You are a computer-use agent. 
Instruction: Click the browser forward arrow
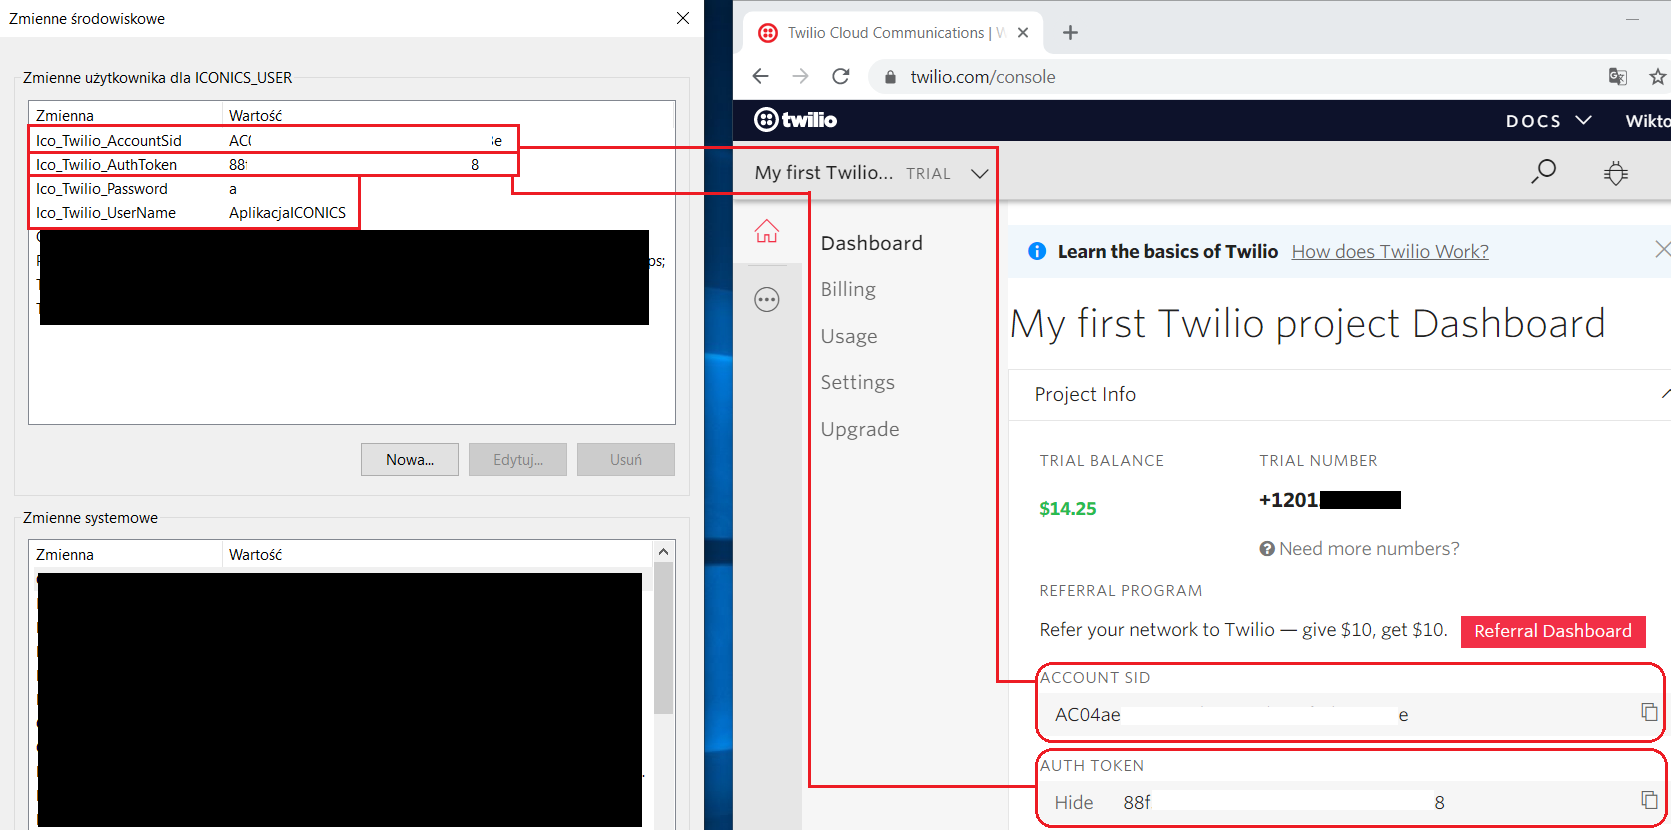(800, 76)
